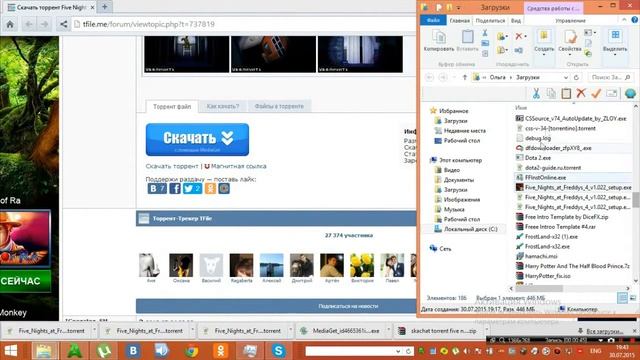Open uTorrent from the taskbar
The height and width of the screenshot is (360, 640).
(103, 351)
